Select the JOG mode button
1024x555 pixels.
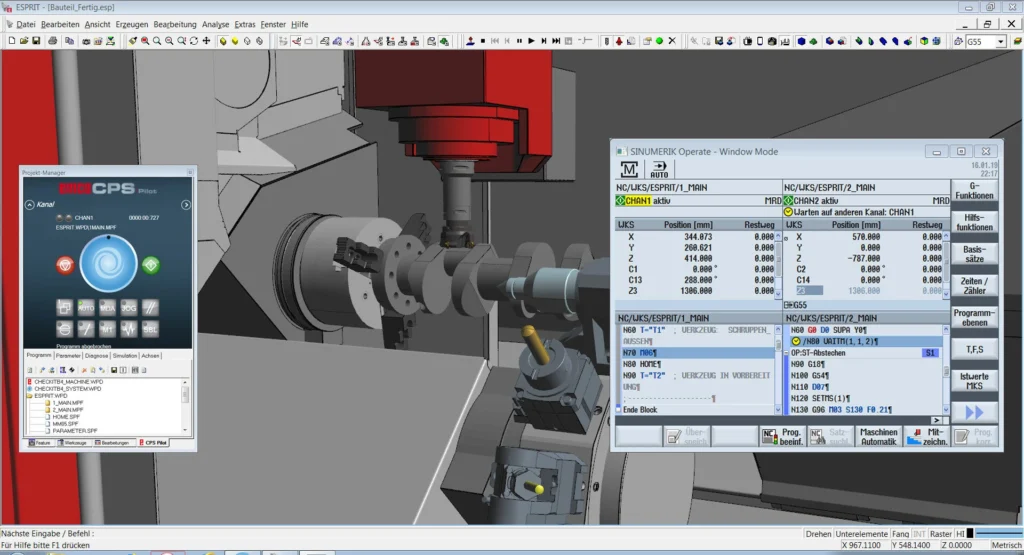[127, 309]
